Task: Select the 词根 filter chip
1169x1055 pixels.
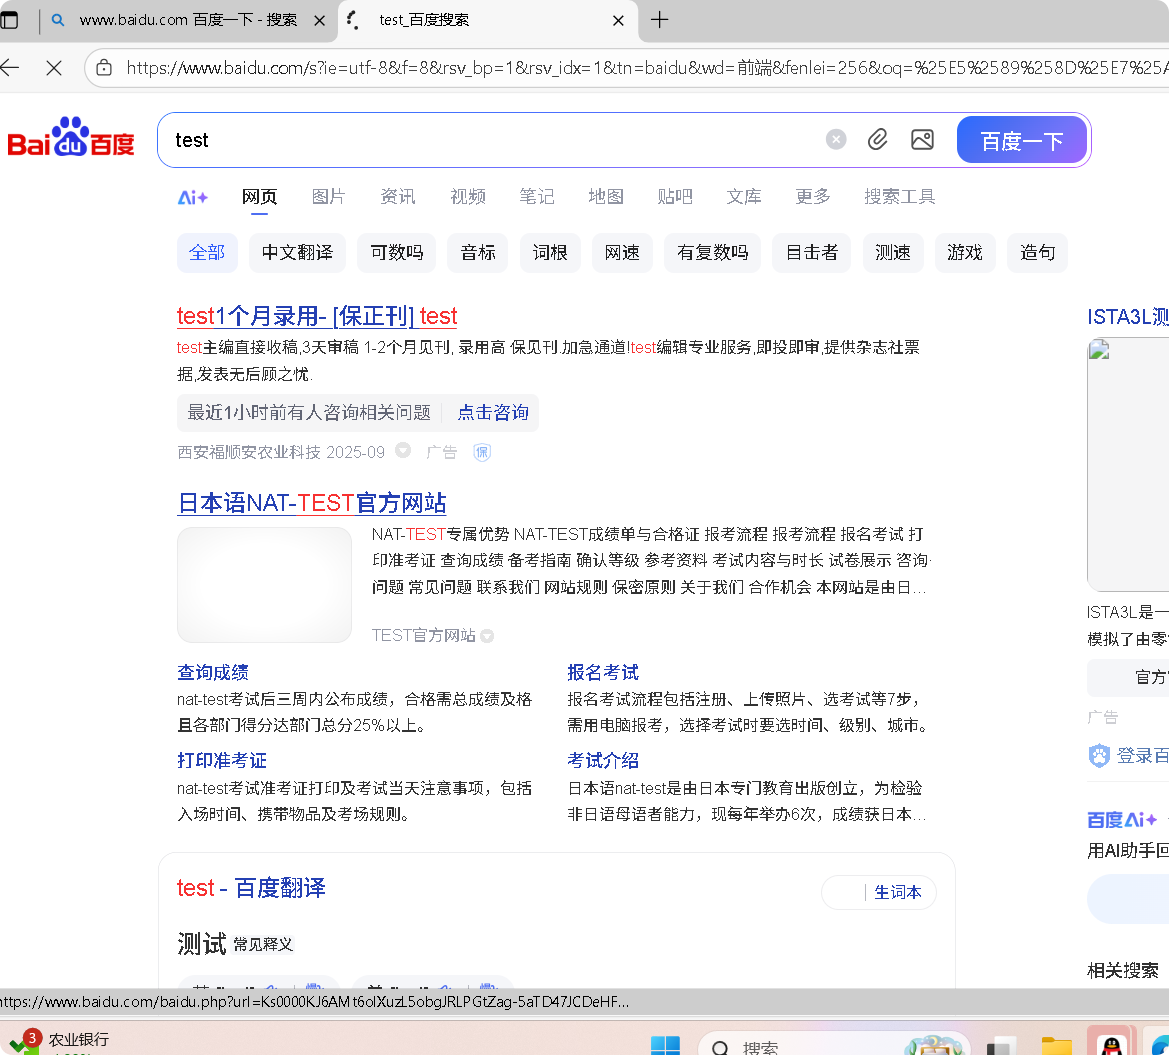Action: [550, 253]
